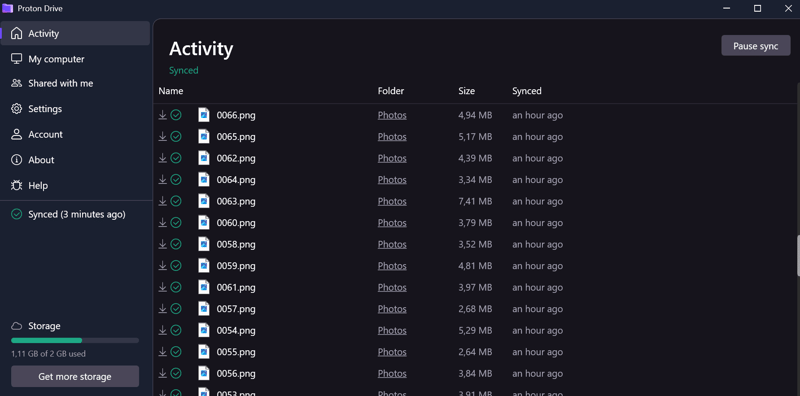Click the green synced checkmark beside 0065.png
The image size is (800, 396).
[176, 137]
